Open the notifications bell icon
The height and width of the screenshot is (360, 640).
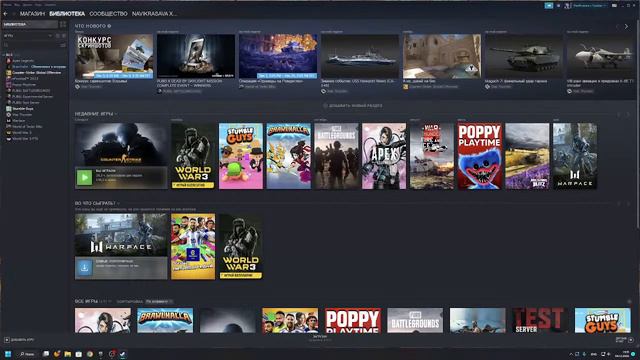click(558, 6)
